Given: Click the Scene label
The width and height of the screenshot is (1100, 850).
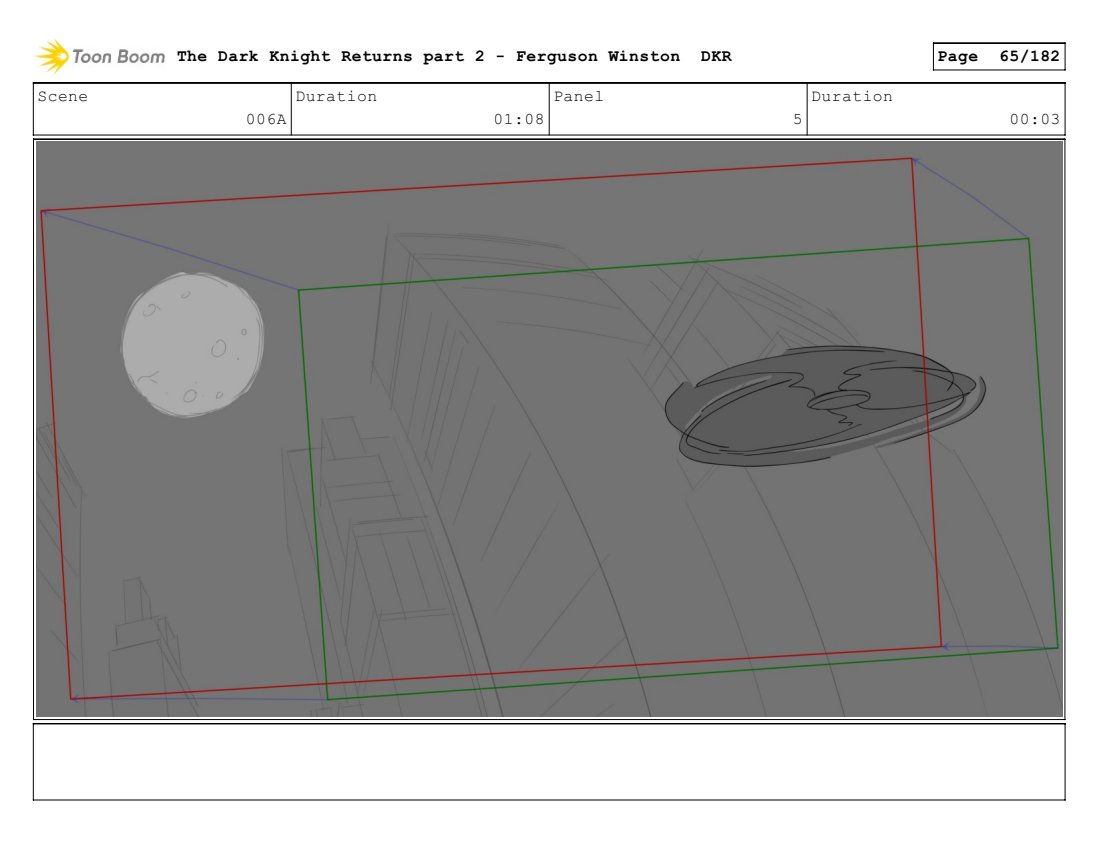Looking at the screenshot, I should click(x=62, y=96).
